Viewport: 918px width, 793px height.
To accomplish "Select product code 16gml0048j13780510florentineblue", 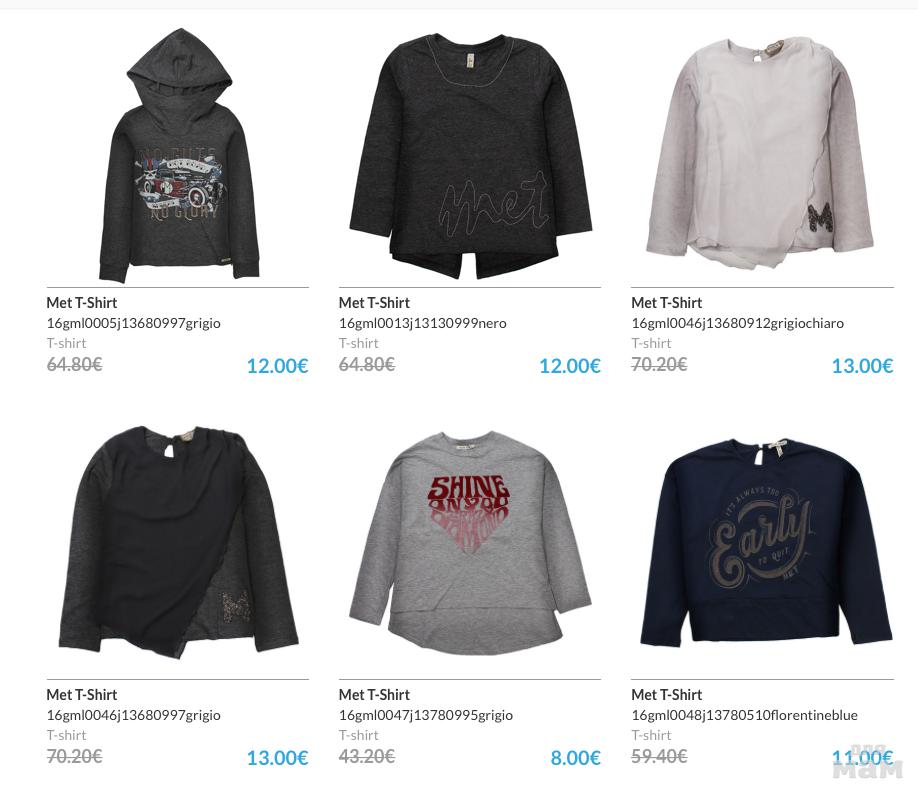I will (744, 715).
